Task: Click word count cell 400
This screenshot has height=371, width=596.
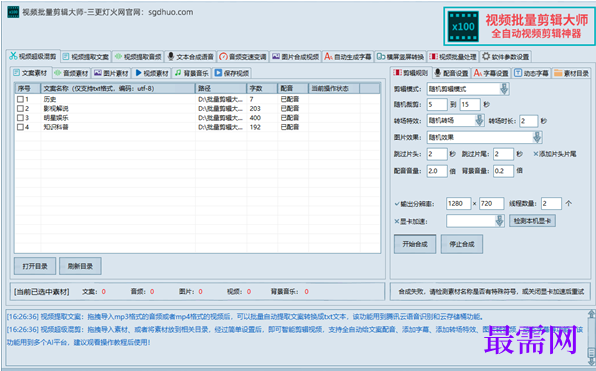Action: tap(255, 118)
